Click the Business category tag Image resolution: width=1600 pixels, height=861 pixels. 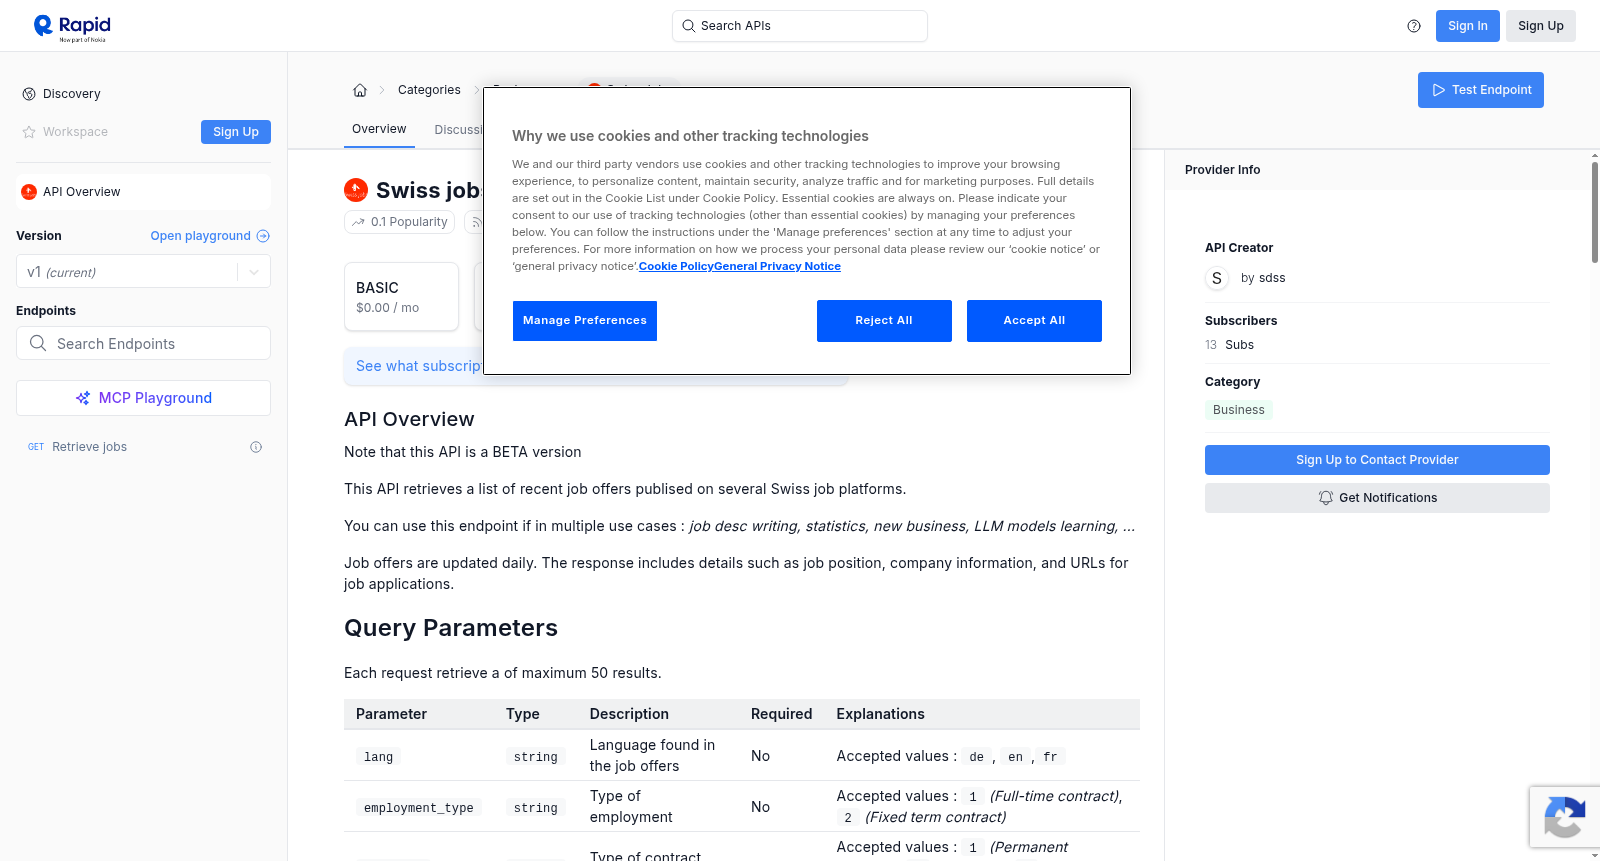(x=1239, y=410)
